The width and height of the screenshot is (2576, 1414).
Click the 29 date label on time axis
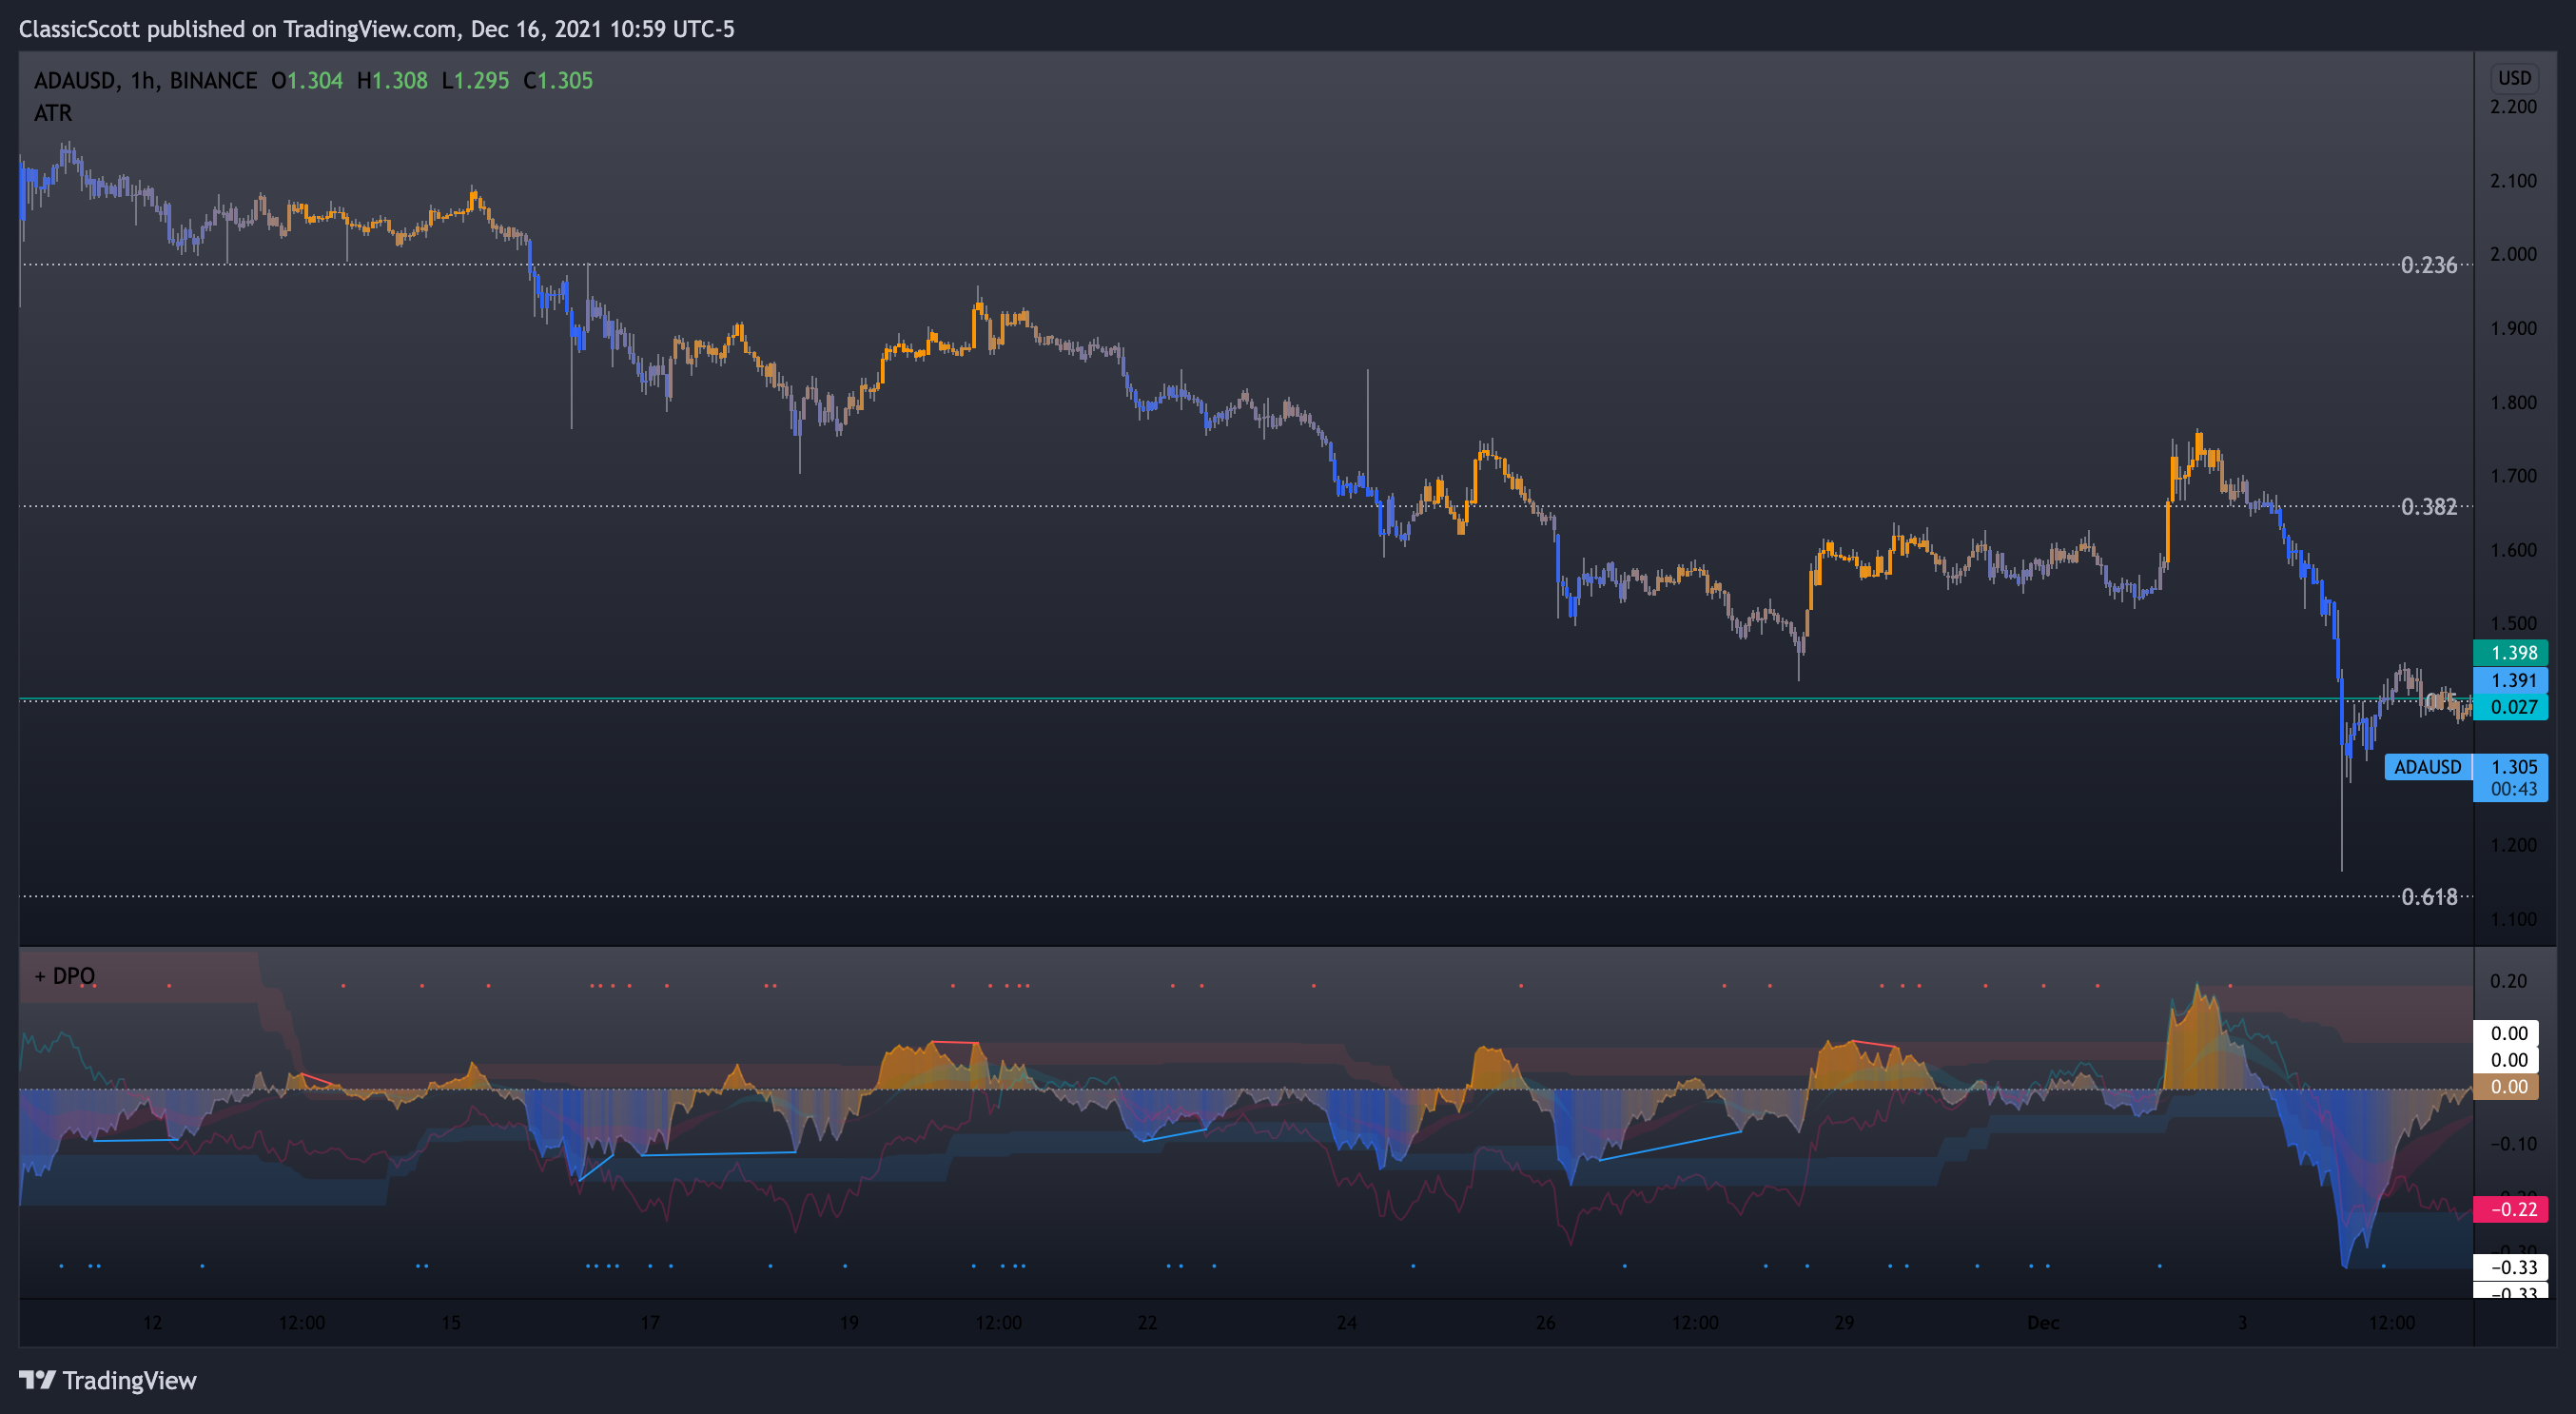coord(1844,1323)
